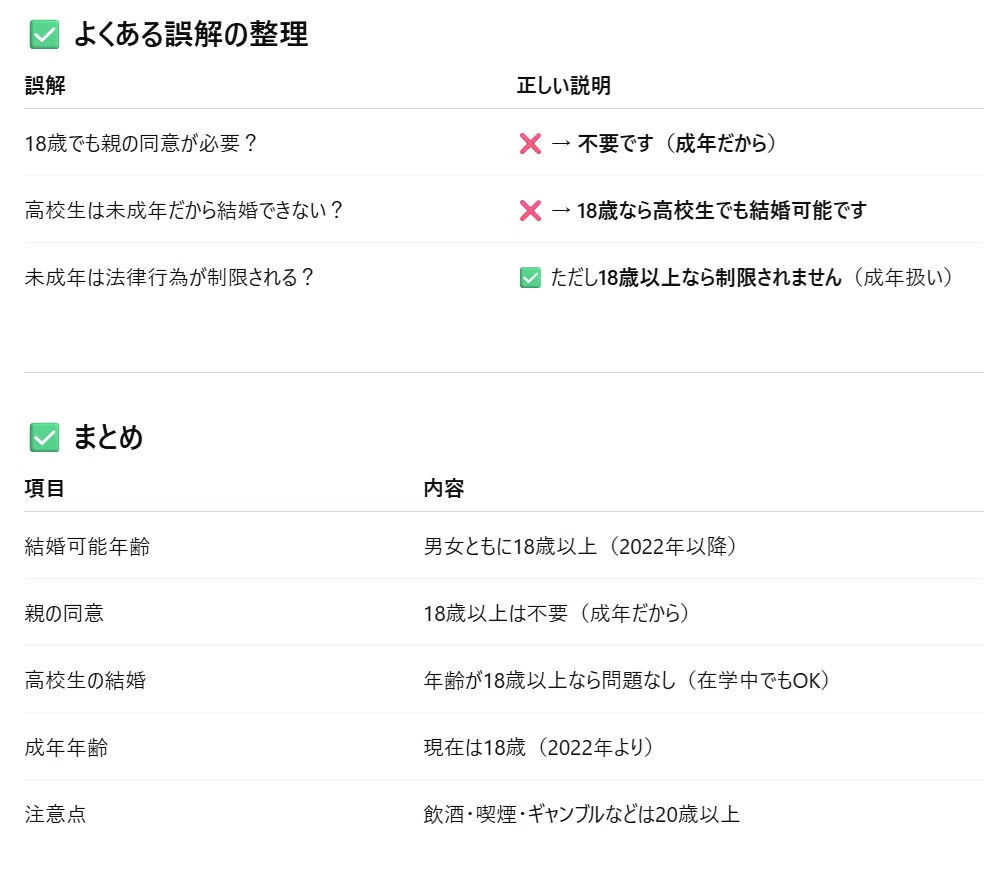The image size is (1008, 883).
Task: Select the 項目 column header
Action: tap(44, 488)
